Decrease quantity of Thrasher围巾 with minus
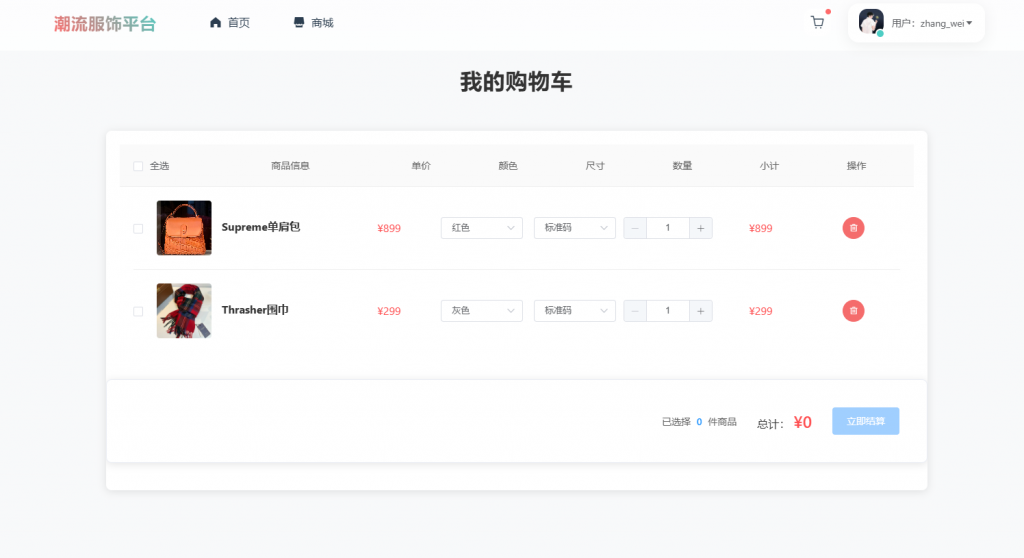Screen dimensions: 1024x558 [635, 311]
